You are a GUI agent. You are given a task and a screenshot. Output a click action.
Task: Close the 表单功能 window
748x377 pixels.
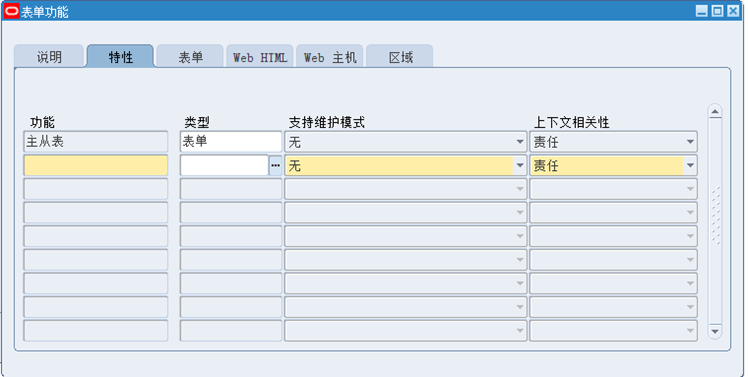pyautogui.click(x=733, y=11)
